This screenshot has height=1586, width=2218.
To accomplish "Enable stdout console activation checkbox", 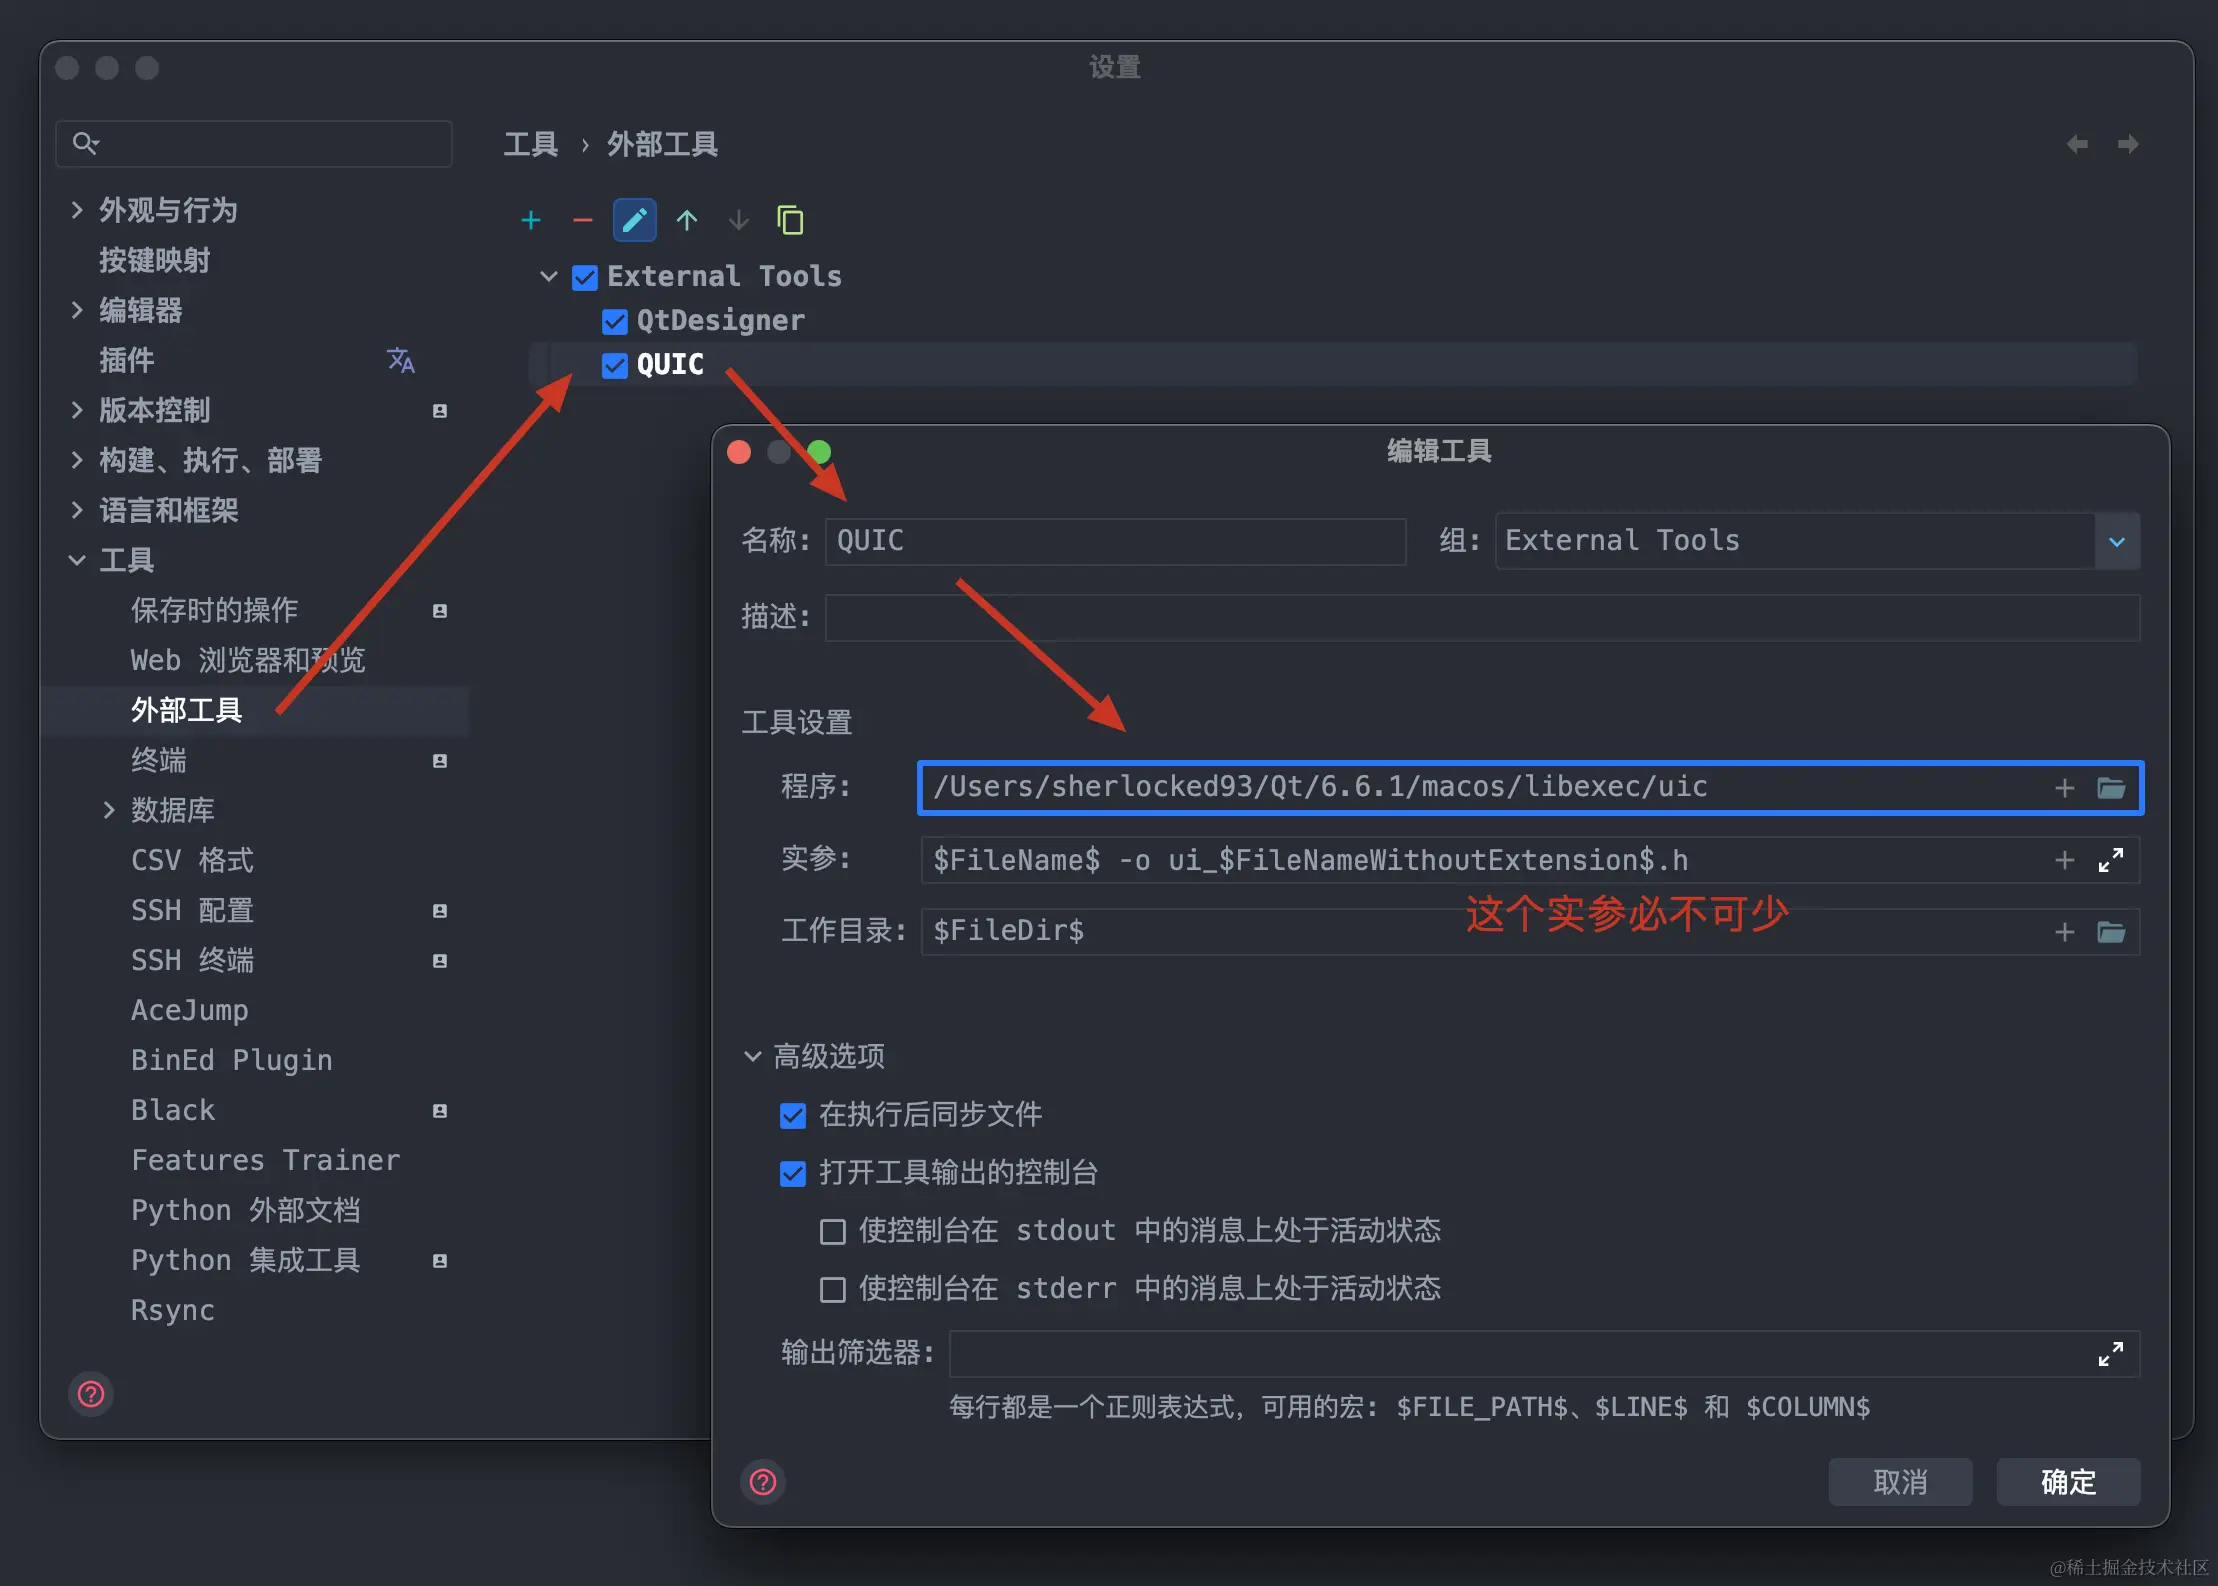I will click(833, 1231).
